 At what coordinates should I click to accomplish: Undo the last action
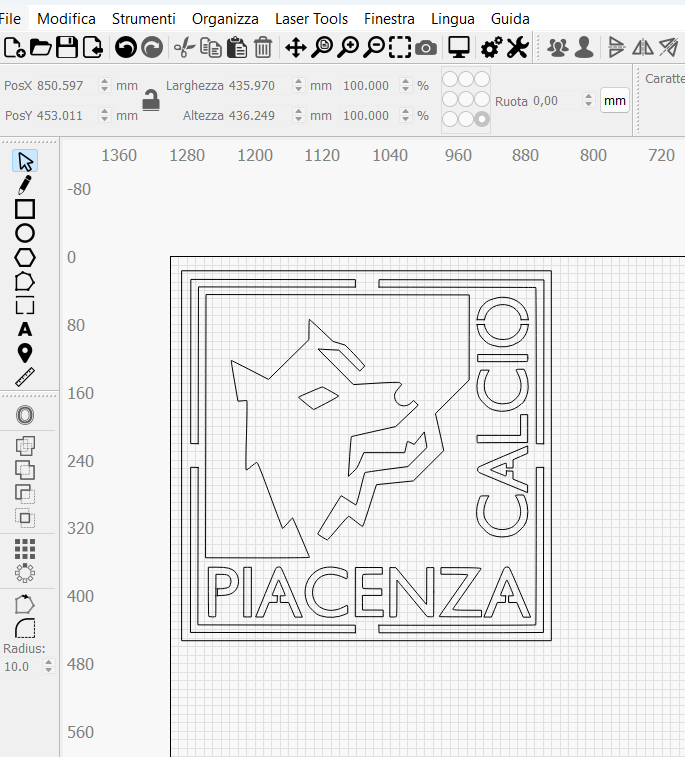[x=126, y=48]
